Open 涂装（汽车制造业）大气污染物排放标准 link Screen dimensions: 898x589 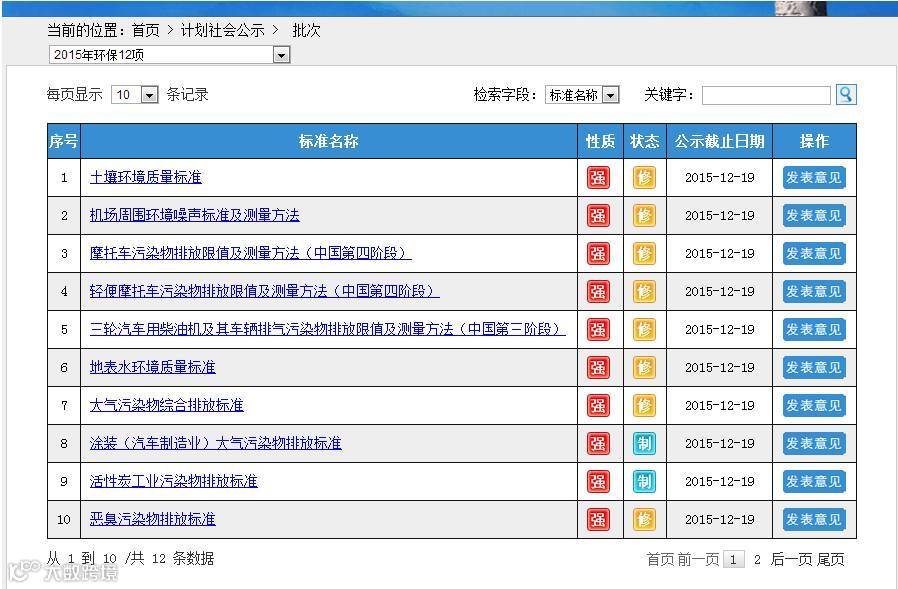click(x=215, y=443)
